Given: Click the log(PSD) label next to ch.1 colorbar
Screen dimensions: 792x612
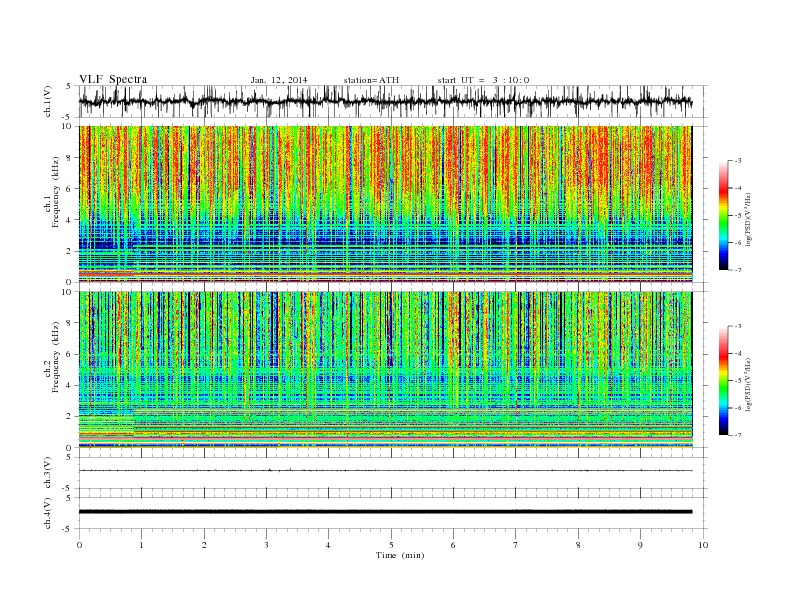Looking at the screenshot, I should pos(749,218).
